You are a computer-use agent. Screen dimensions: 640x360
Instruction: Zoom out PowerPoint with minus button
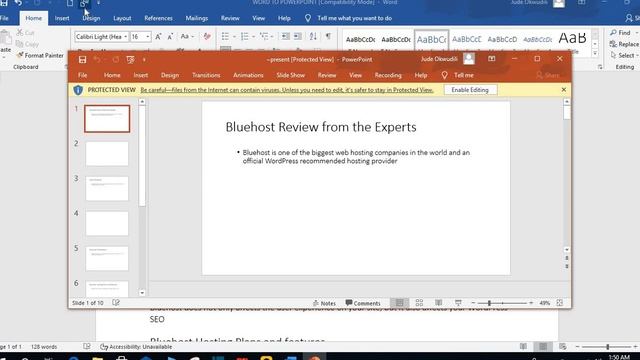tap(473, 303)
